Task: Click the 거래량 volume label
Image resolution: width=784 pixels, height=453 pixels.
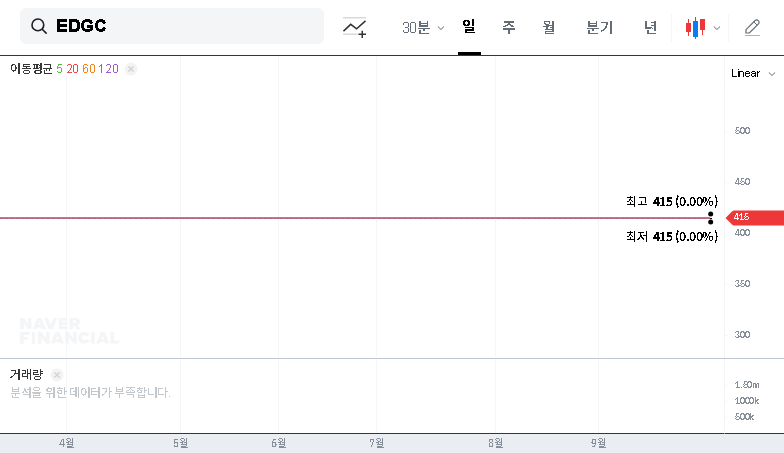Action: 26,374
